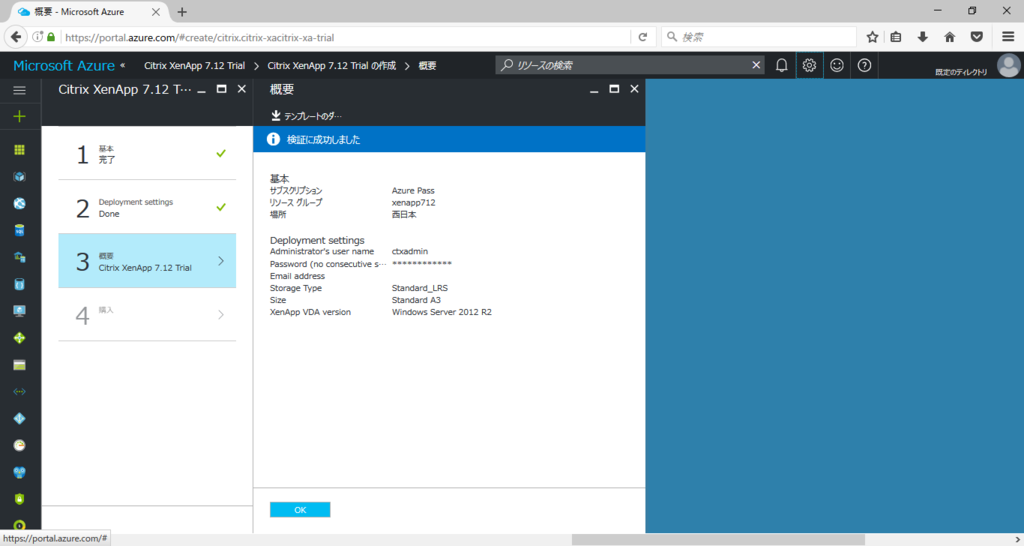Open new browser tab with plus
The width and height of the screenshot is (1024, 546).
[x=182, y=12]
